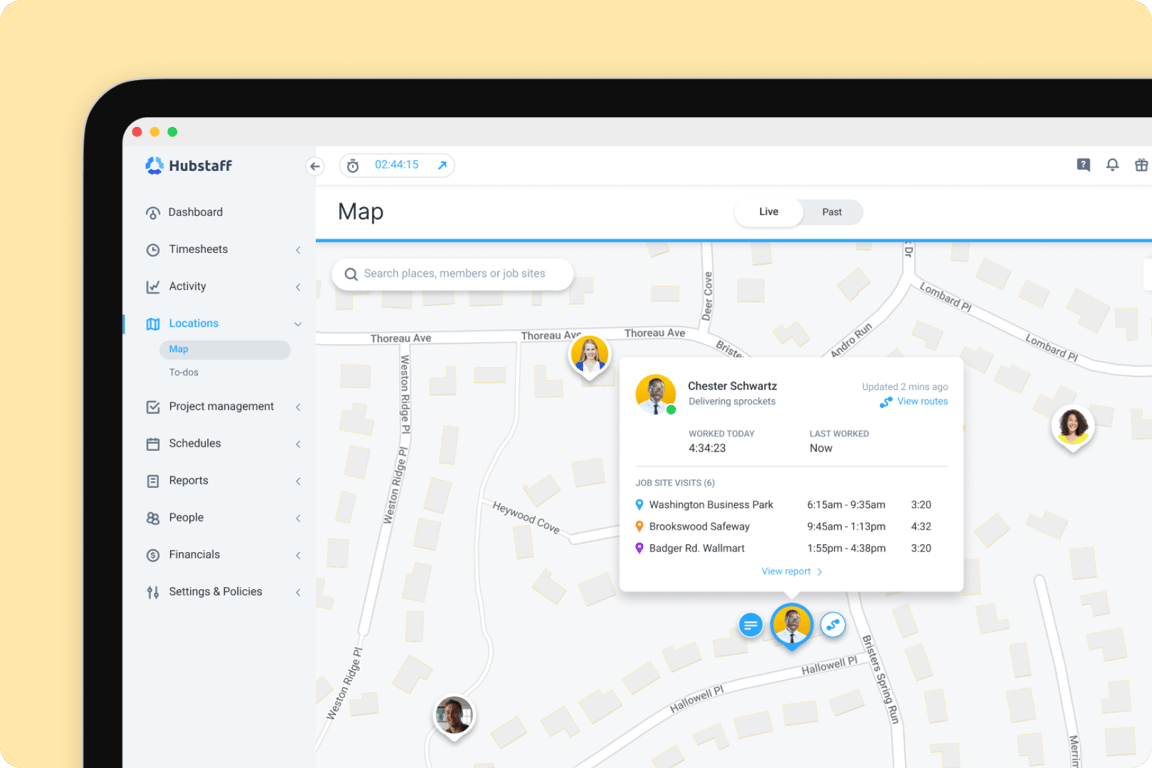1152x768 pixels.
Task: Open the notes icon left of Chester's marker
Action: (751, 624)
